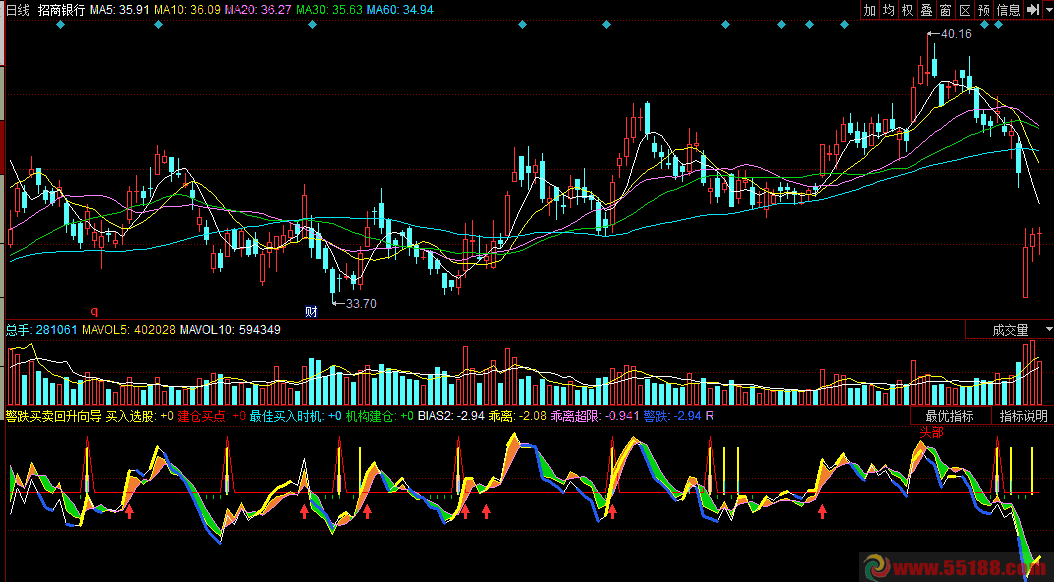Open the 成交量 indicator dropdown

pos(1010,330)
